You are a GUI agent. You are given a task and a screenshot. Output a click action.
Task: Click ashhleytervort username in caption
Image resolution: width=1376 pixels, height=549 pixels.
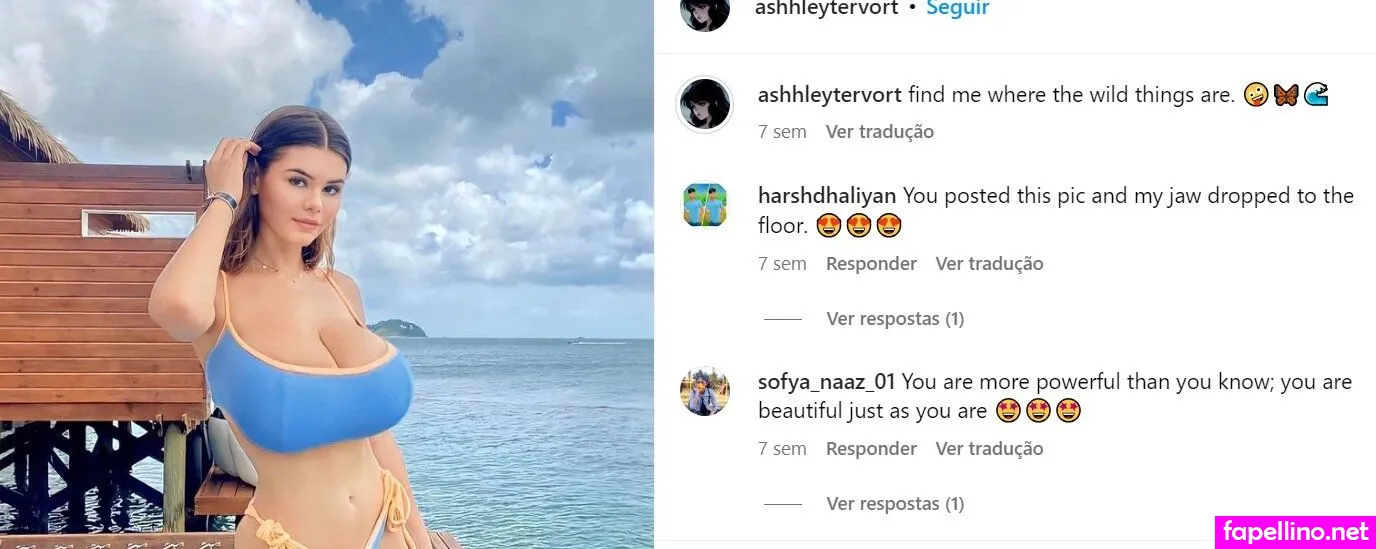click(830, 96)
